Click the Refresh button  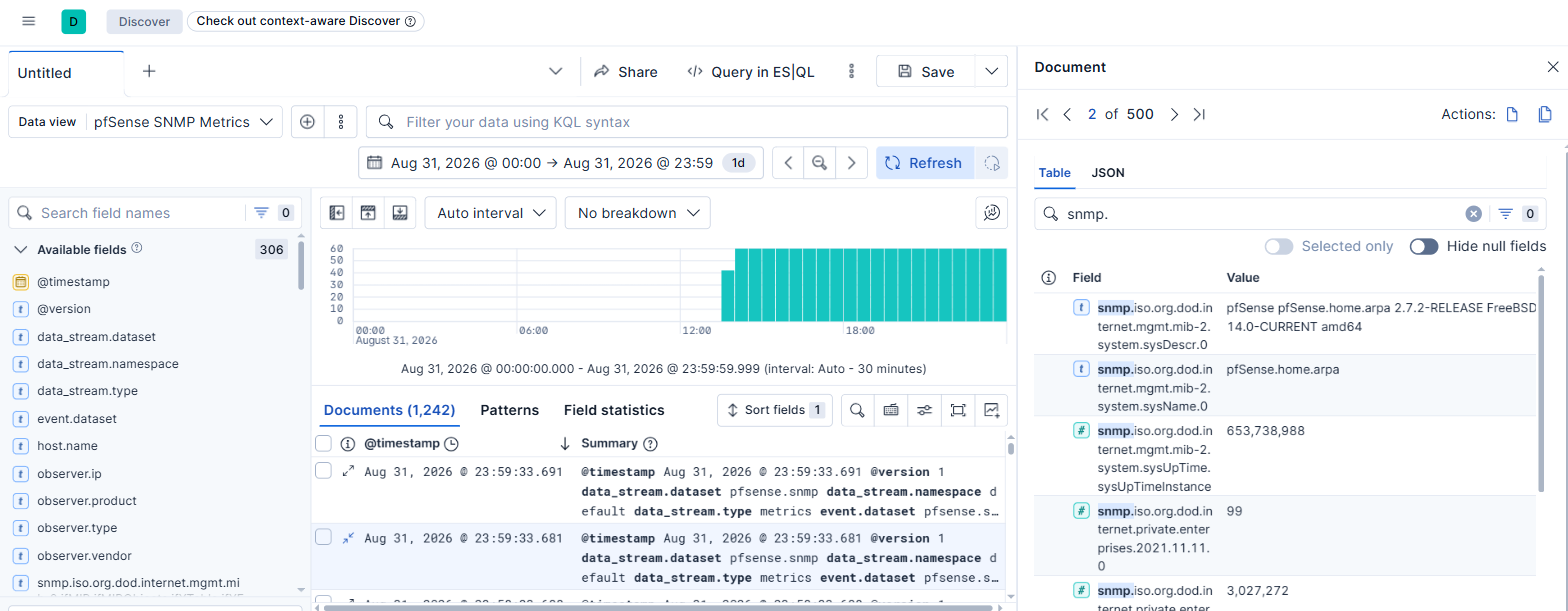tap(925, 163)
